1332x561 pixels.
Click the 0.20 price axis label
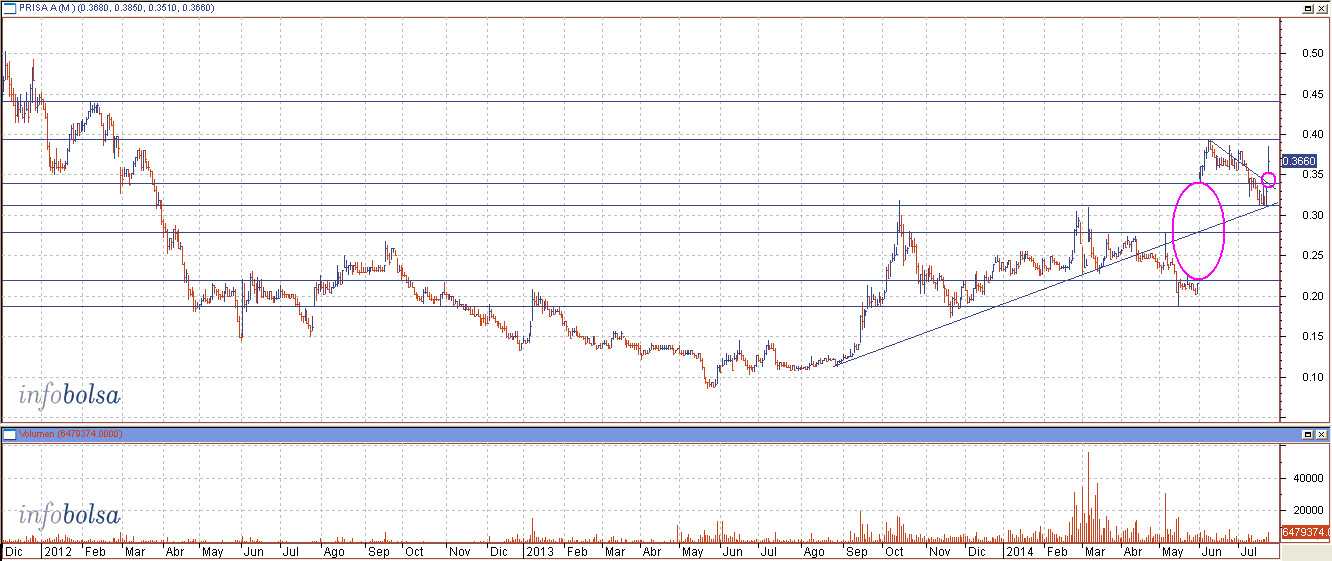pyautogui.click(x=1311, y=297)
